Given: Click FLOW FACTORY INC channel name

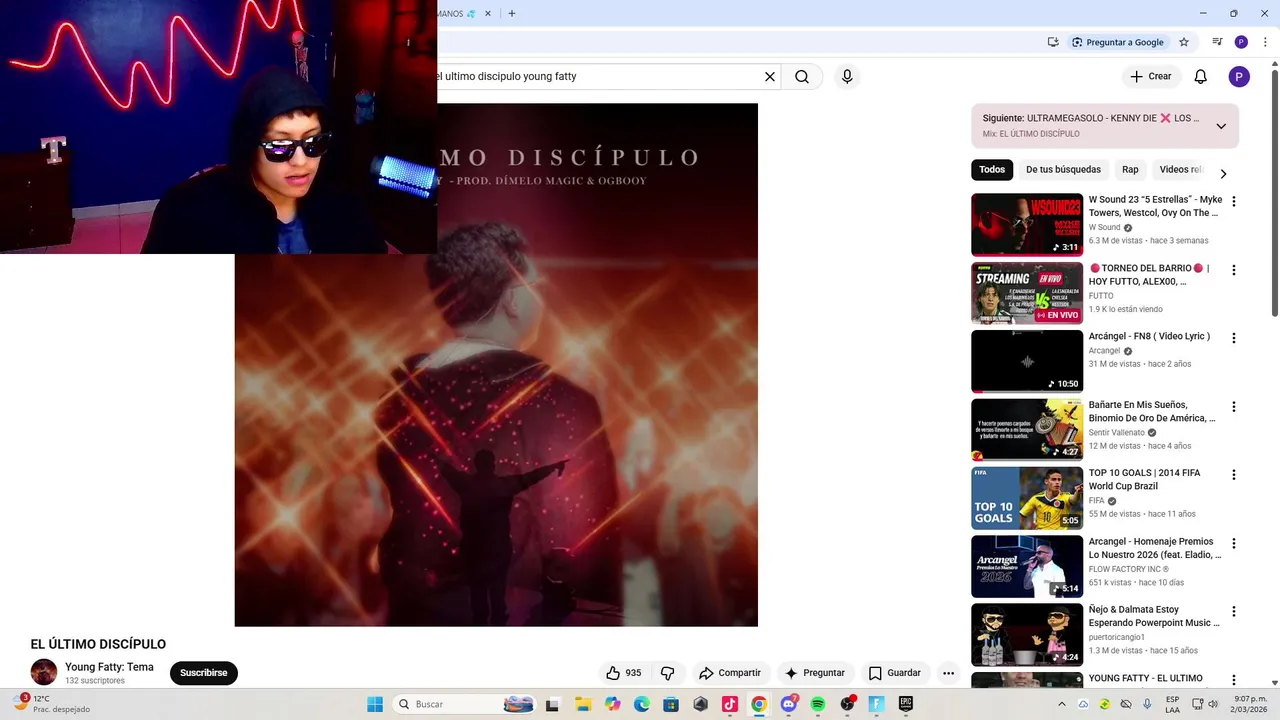Looking at the screenshot, I should click(1129, 569).
